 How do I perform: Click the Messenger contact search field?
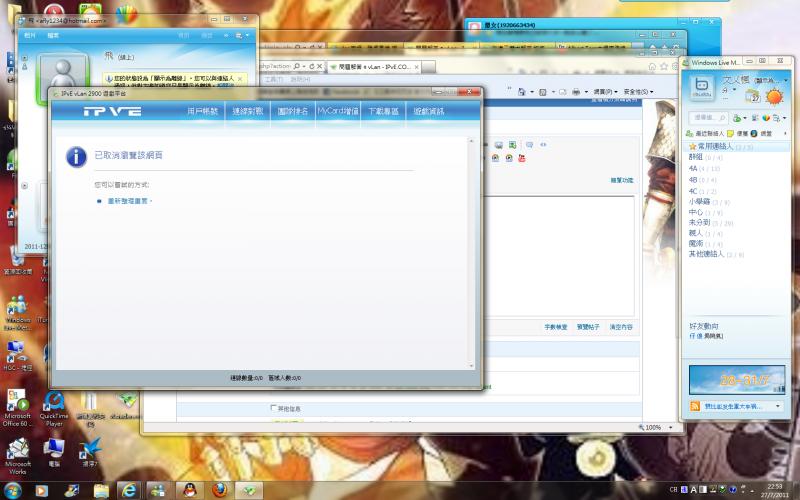[x=708, y=118]
